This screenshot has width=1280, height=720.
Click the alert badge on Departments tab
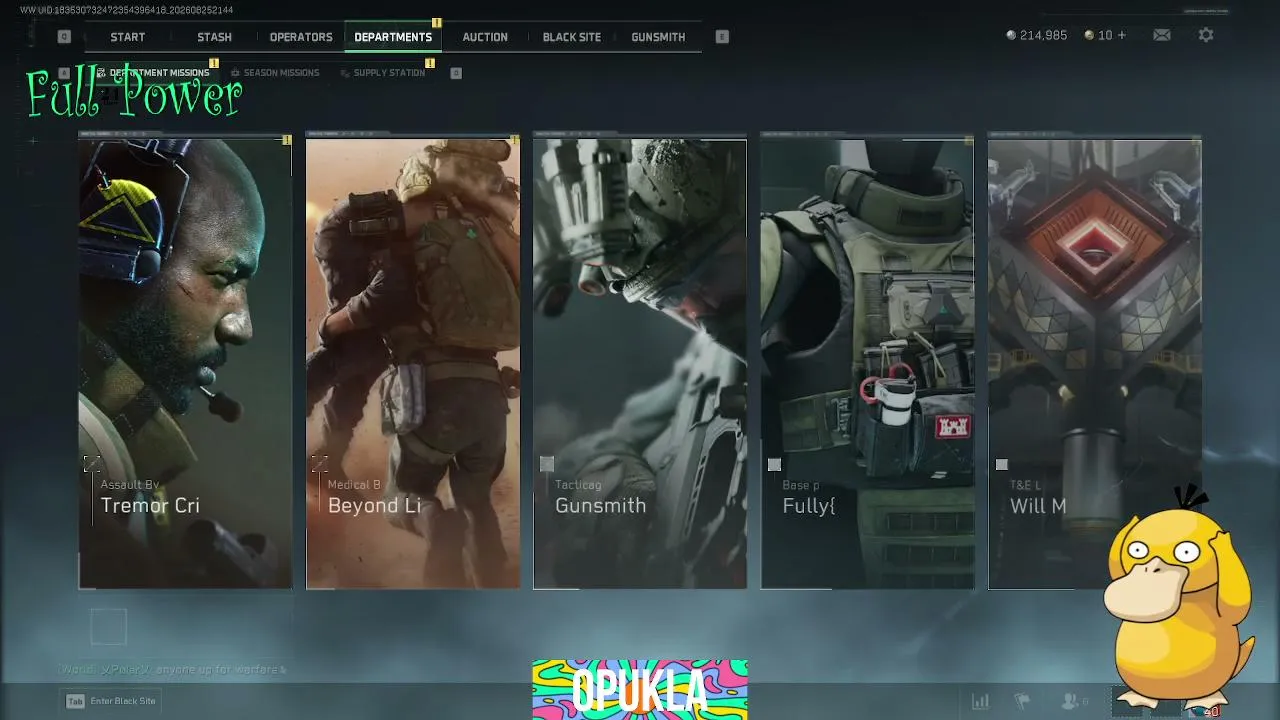coord(436,22)
